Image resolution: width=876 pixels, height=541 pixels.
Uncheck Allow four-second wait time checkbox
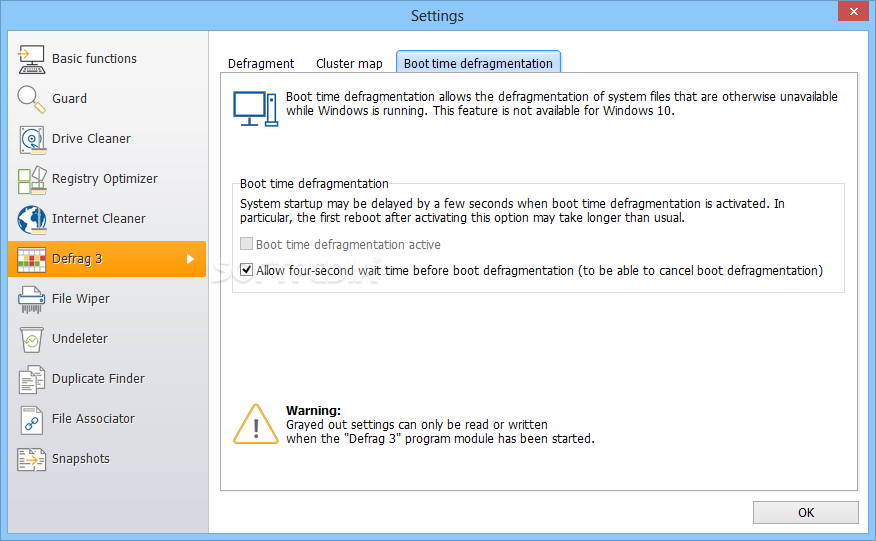[x=246, y=270]
